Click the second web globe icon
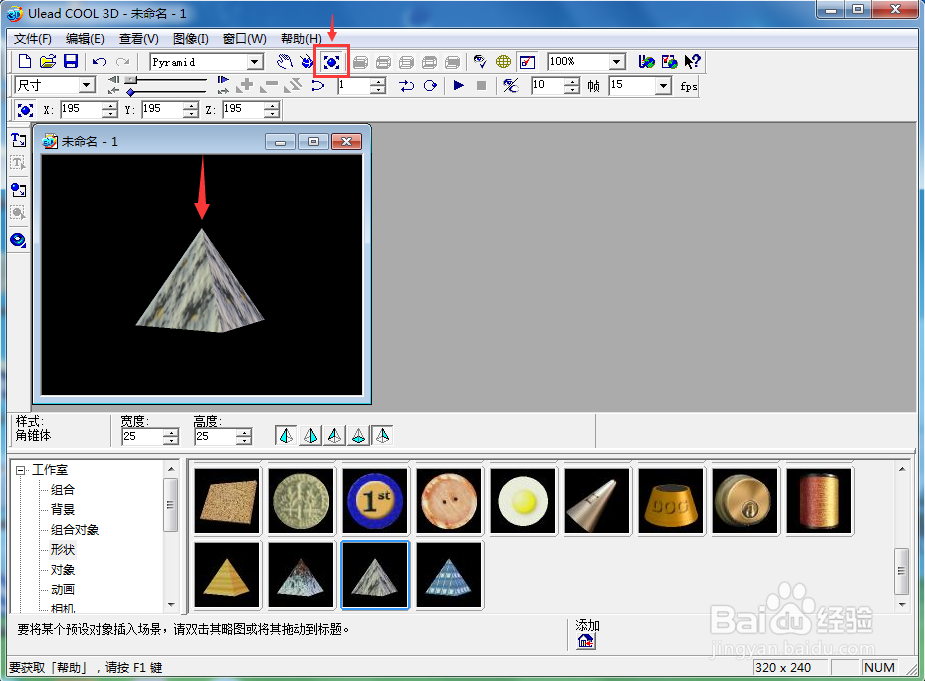 tap(670, 61)
